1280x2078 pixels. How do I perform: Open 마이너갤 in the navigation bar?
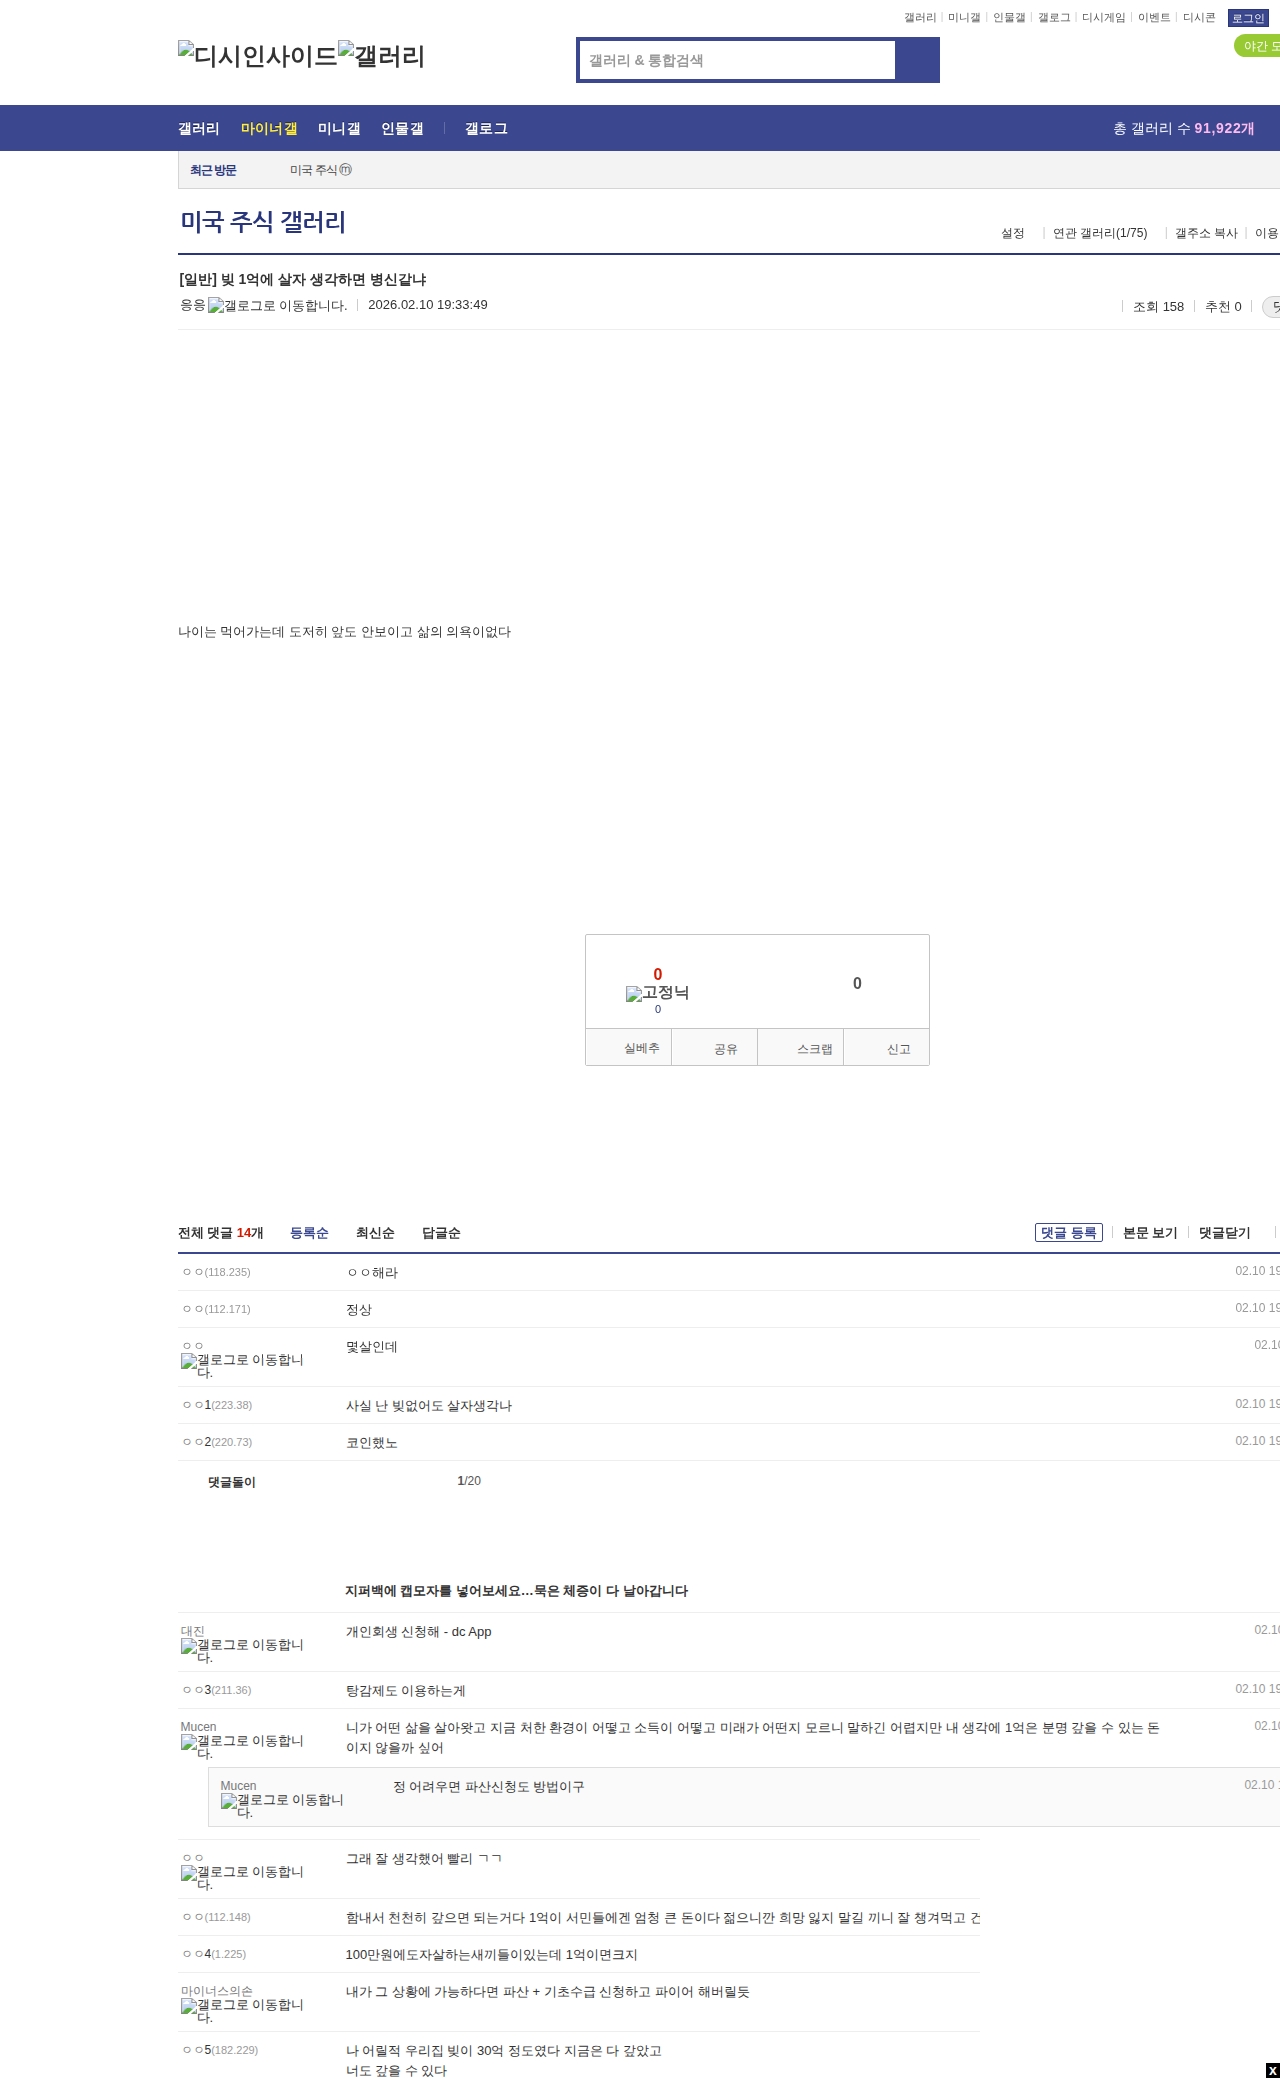click(x=269, y=129)
